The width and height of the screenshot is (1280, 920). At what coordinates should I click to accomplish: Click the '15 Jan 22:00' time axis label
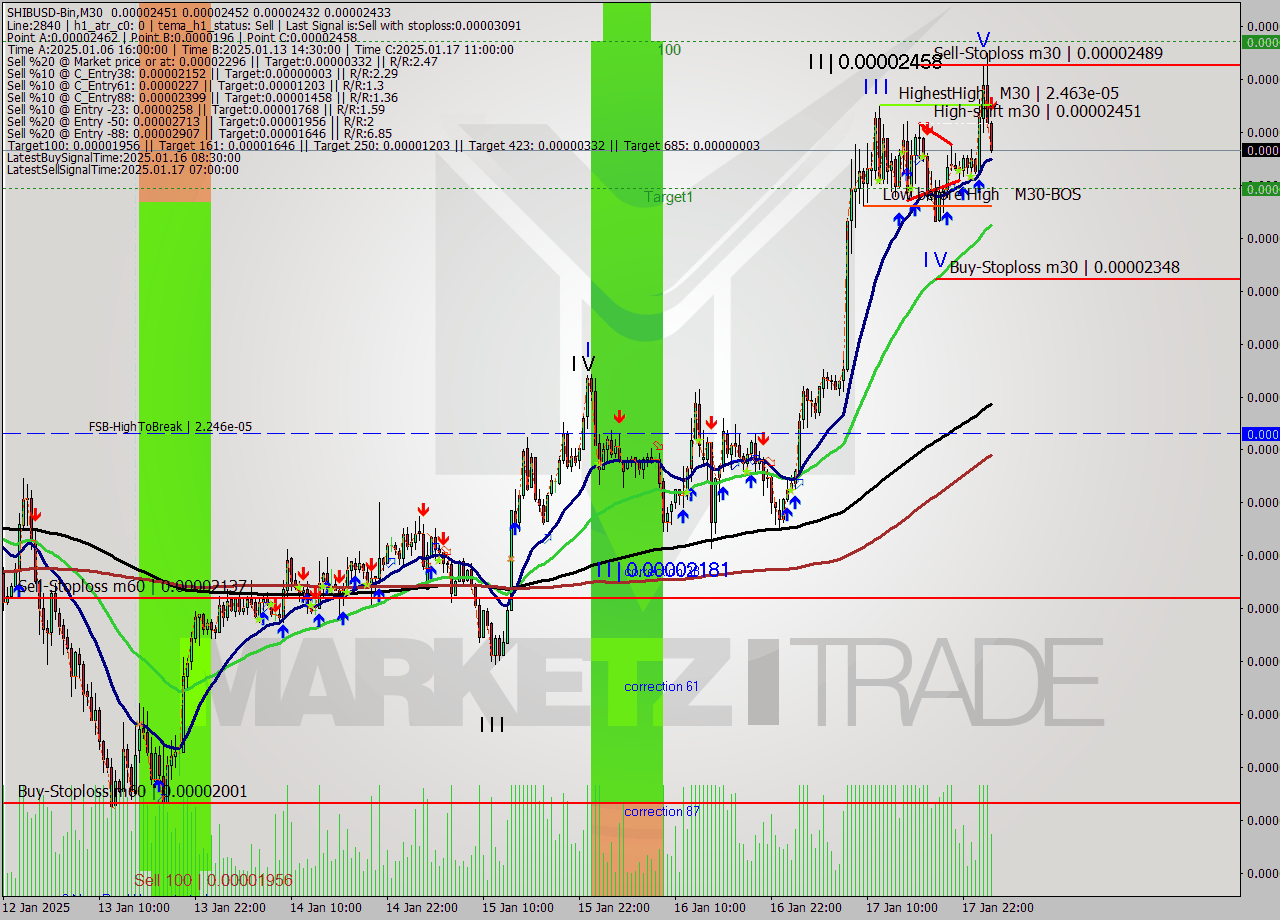(614, 908)
